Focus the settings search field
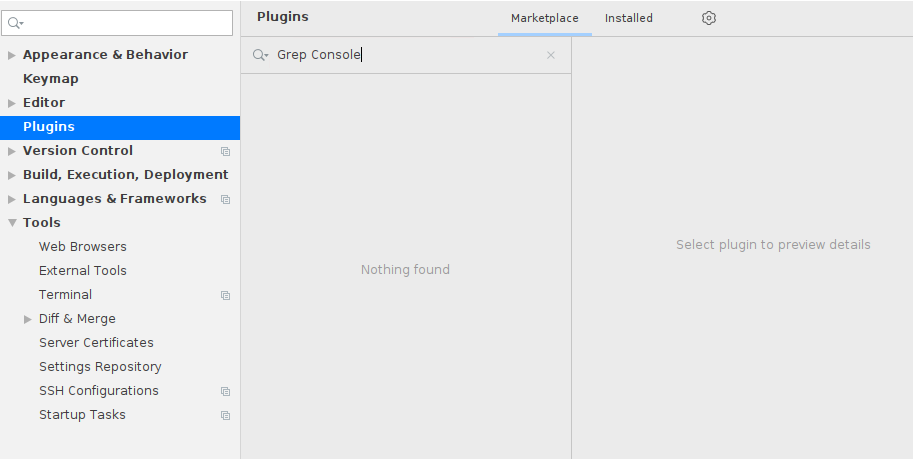913x459 pixels. pyautogui.click(x=117, y=23)
